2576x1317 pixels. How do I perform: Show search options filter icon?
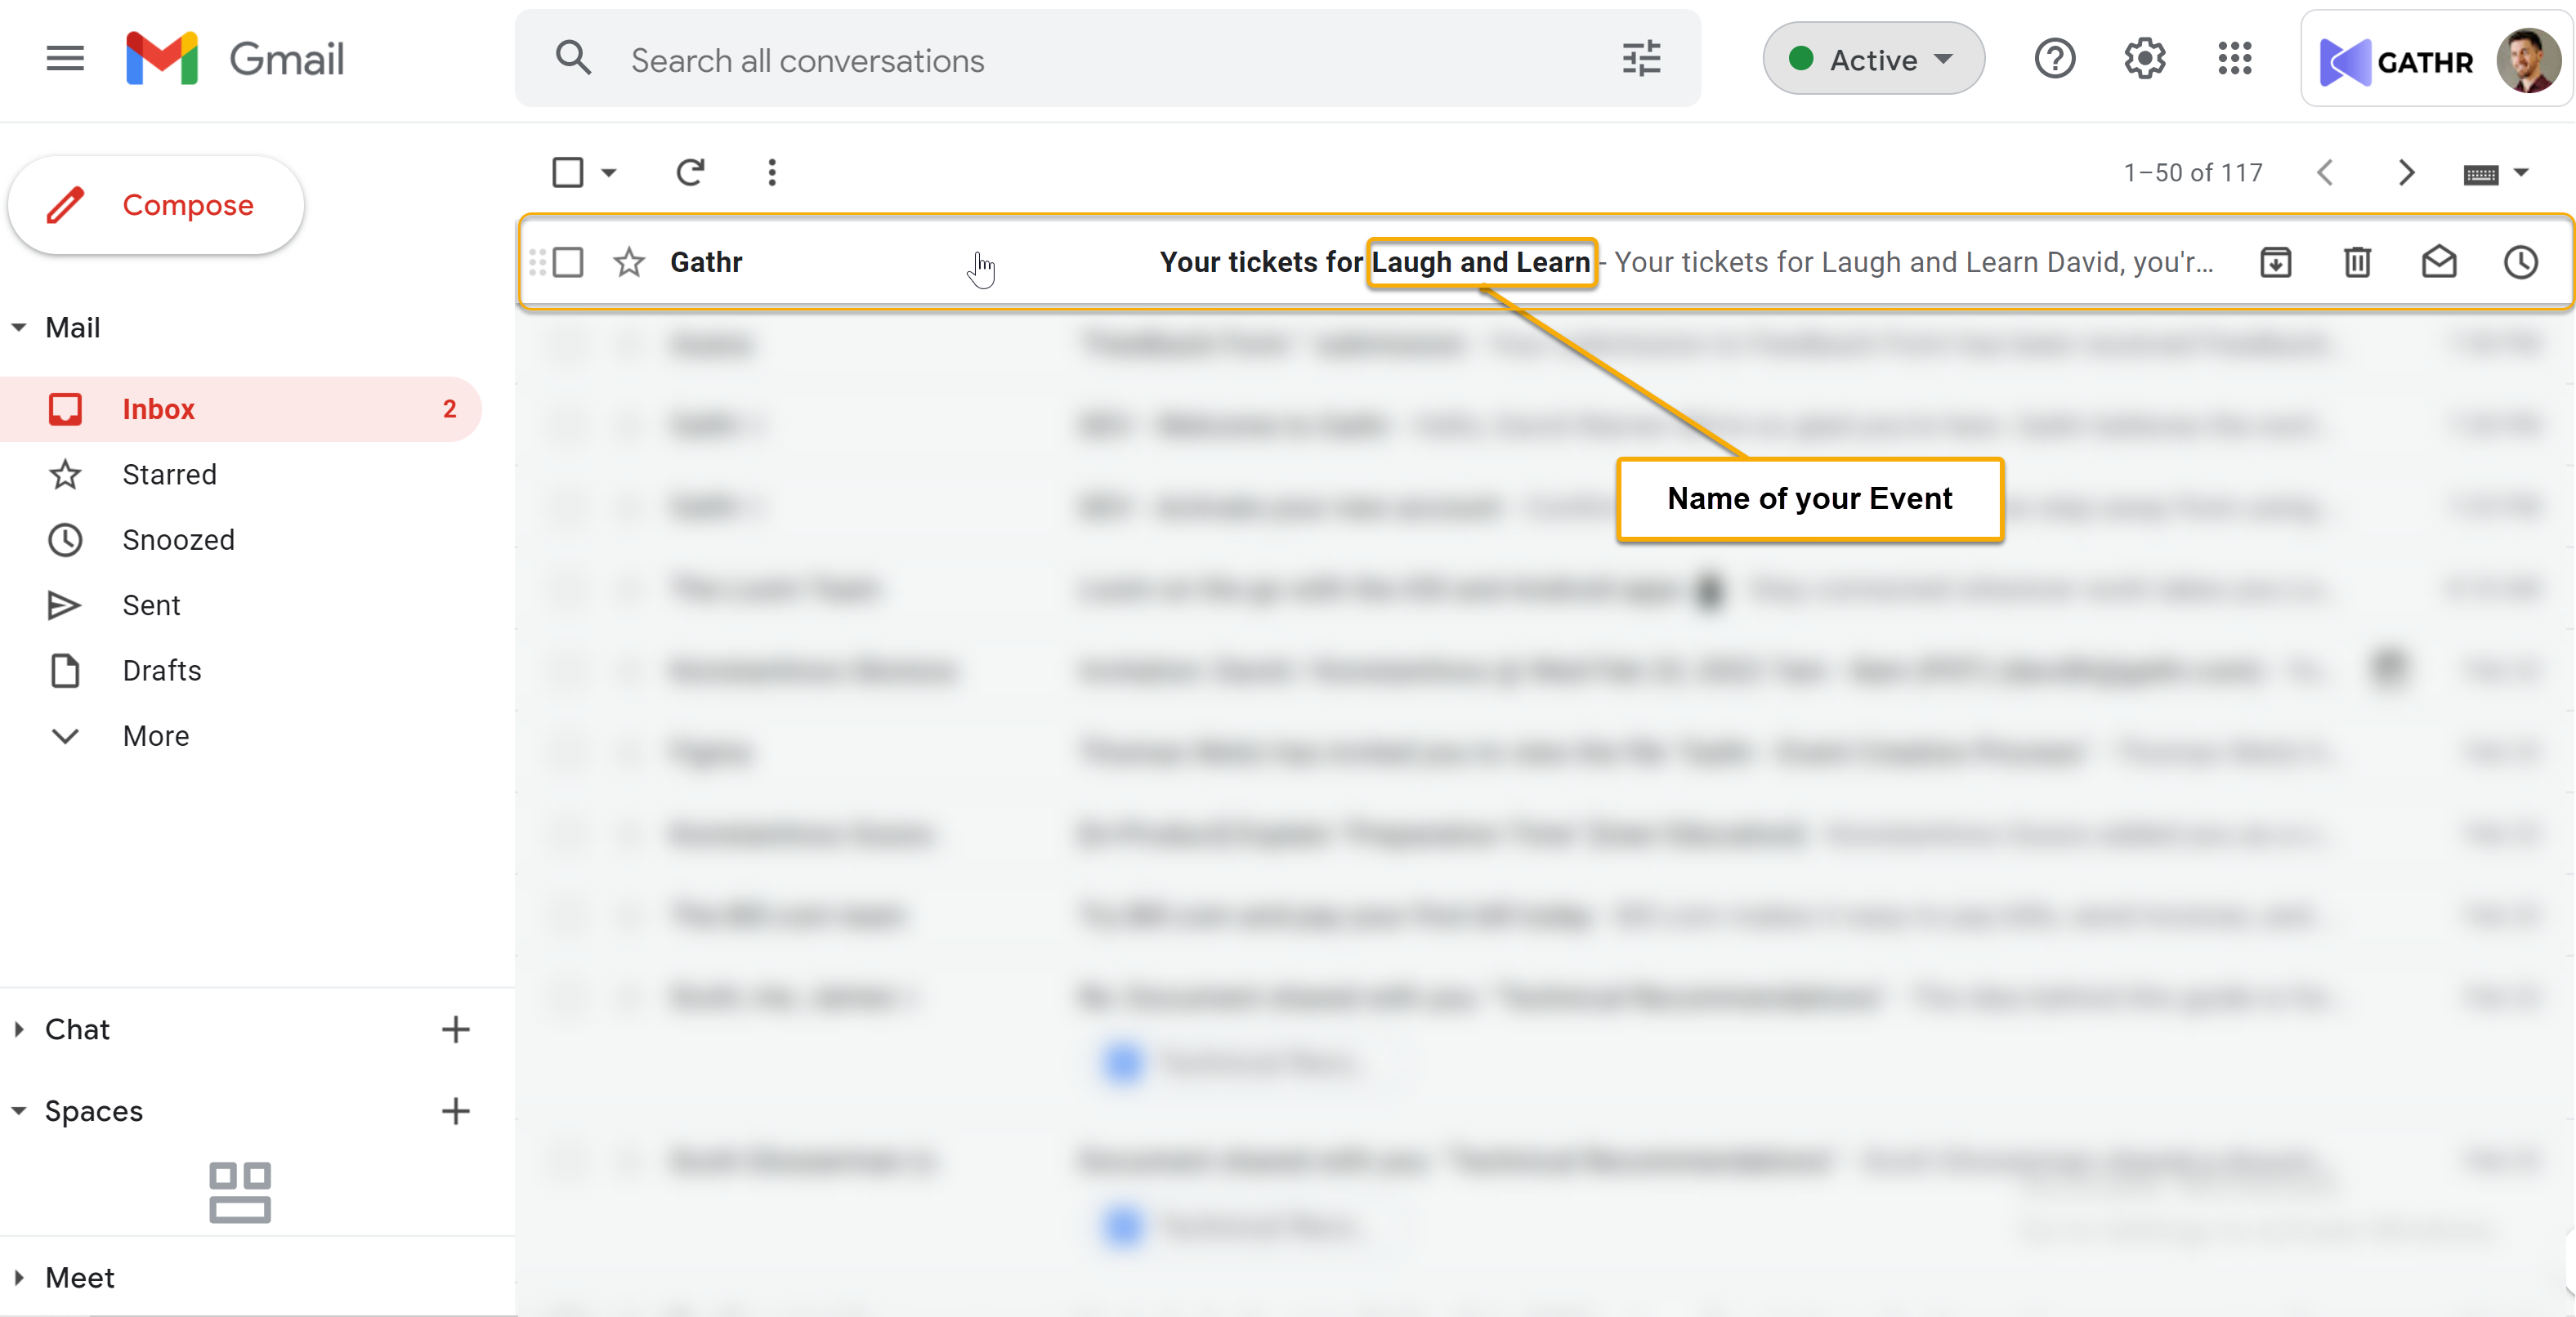tap(1640, 59)
